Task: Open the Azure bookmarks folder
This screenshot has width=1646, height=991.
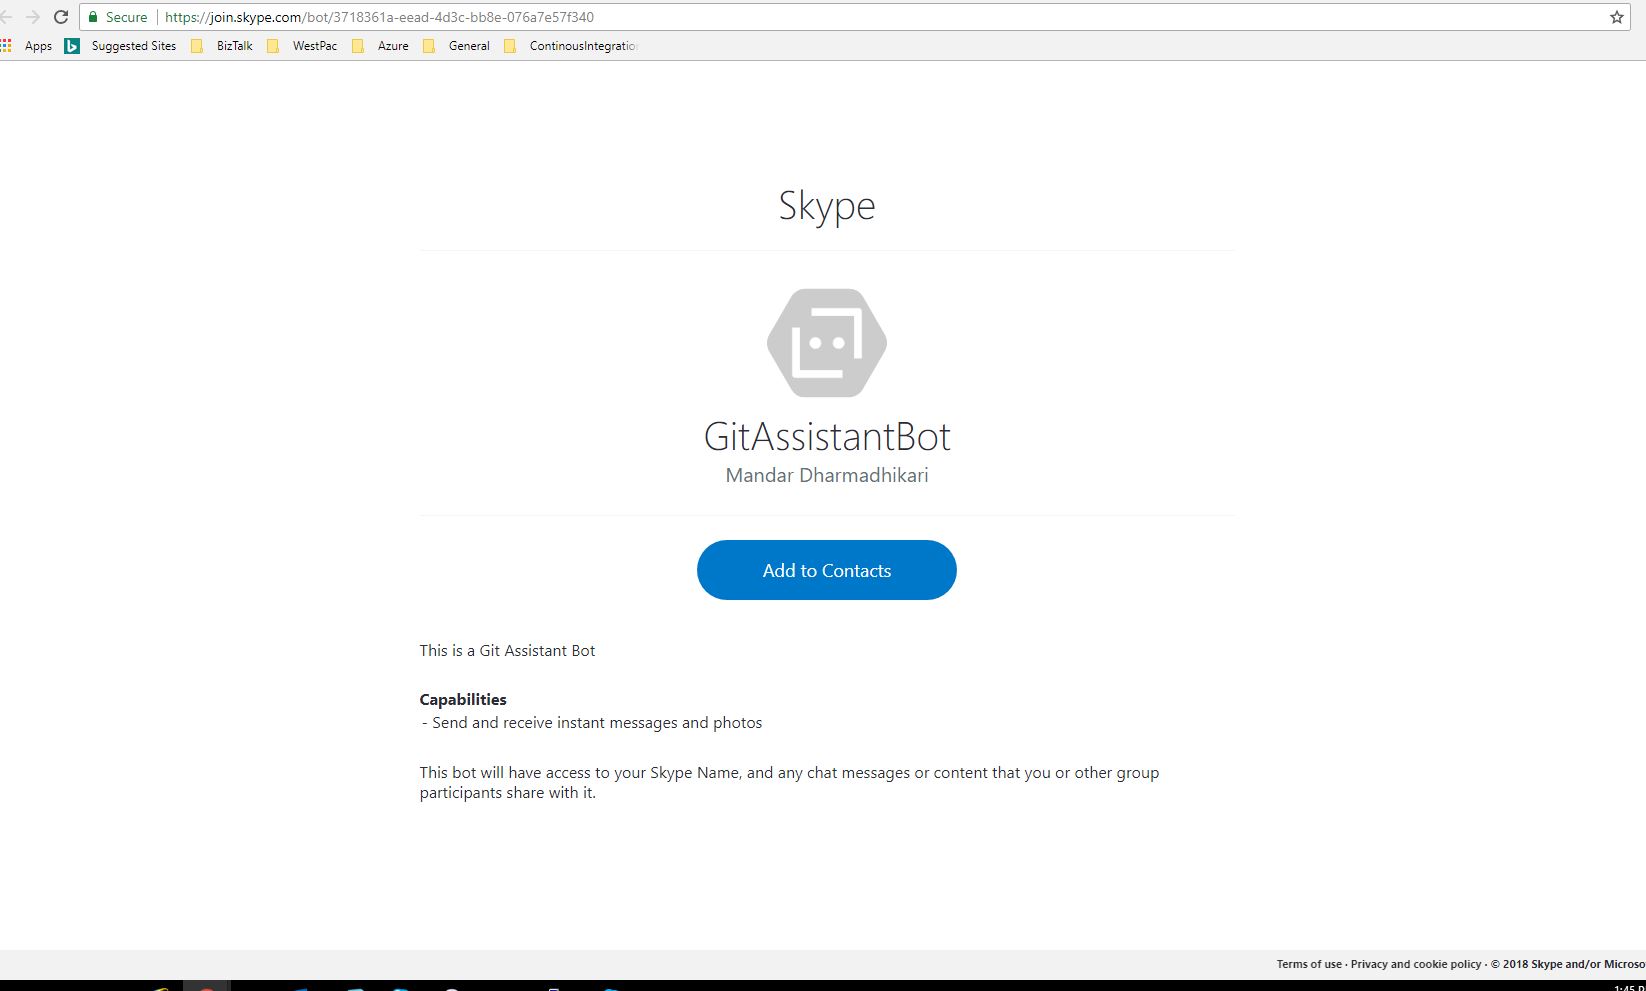Action: coord(380,46)
